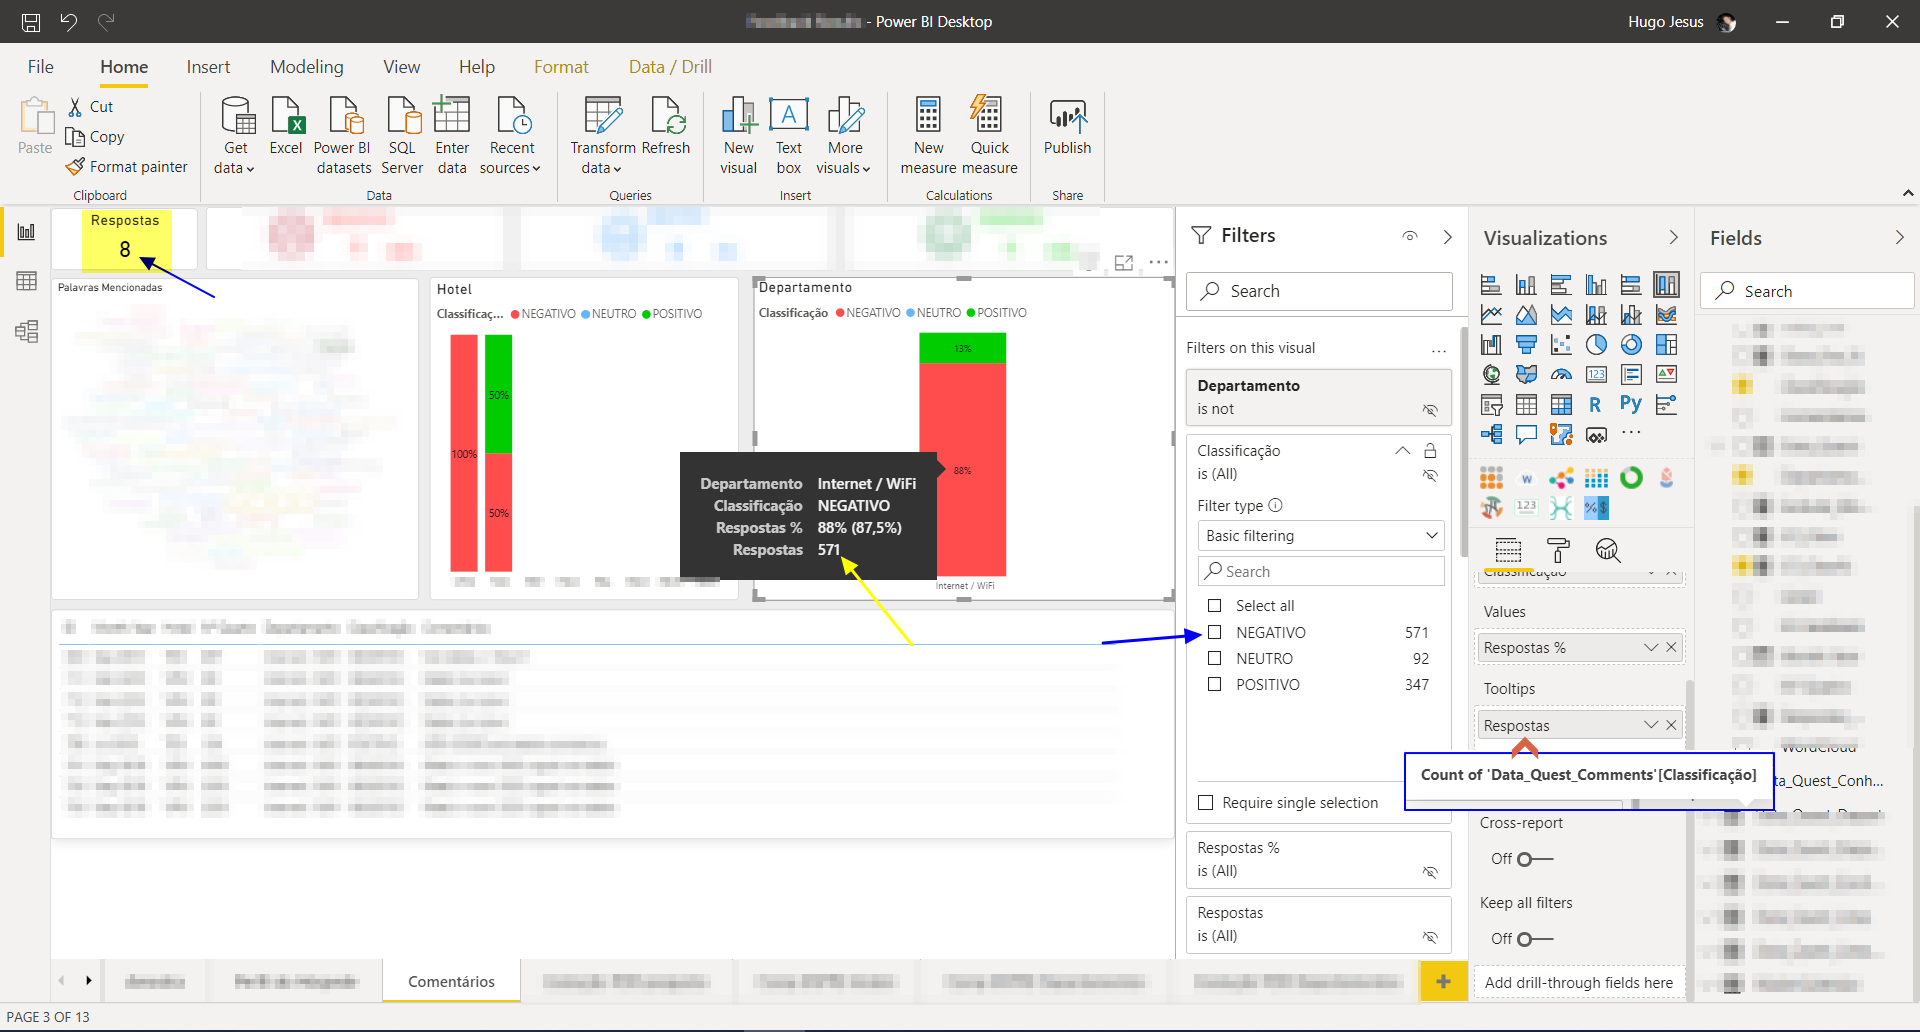
Task: Choose the line chart visualization
Action: [x=1491, y=315]
